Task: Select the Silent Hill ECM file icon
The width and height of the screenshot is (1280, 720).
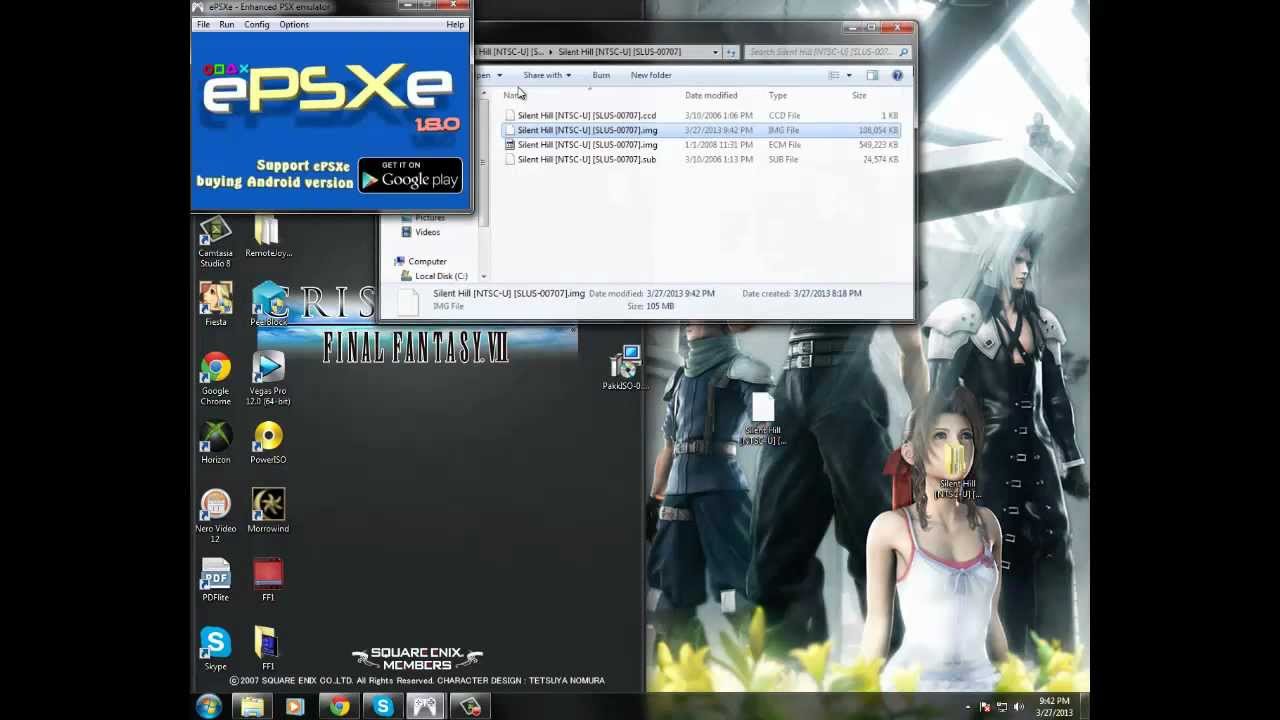Action: tap(510, 145)
